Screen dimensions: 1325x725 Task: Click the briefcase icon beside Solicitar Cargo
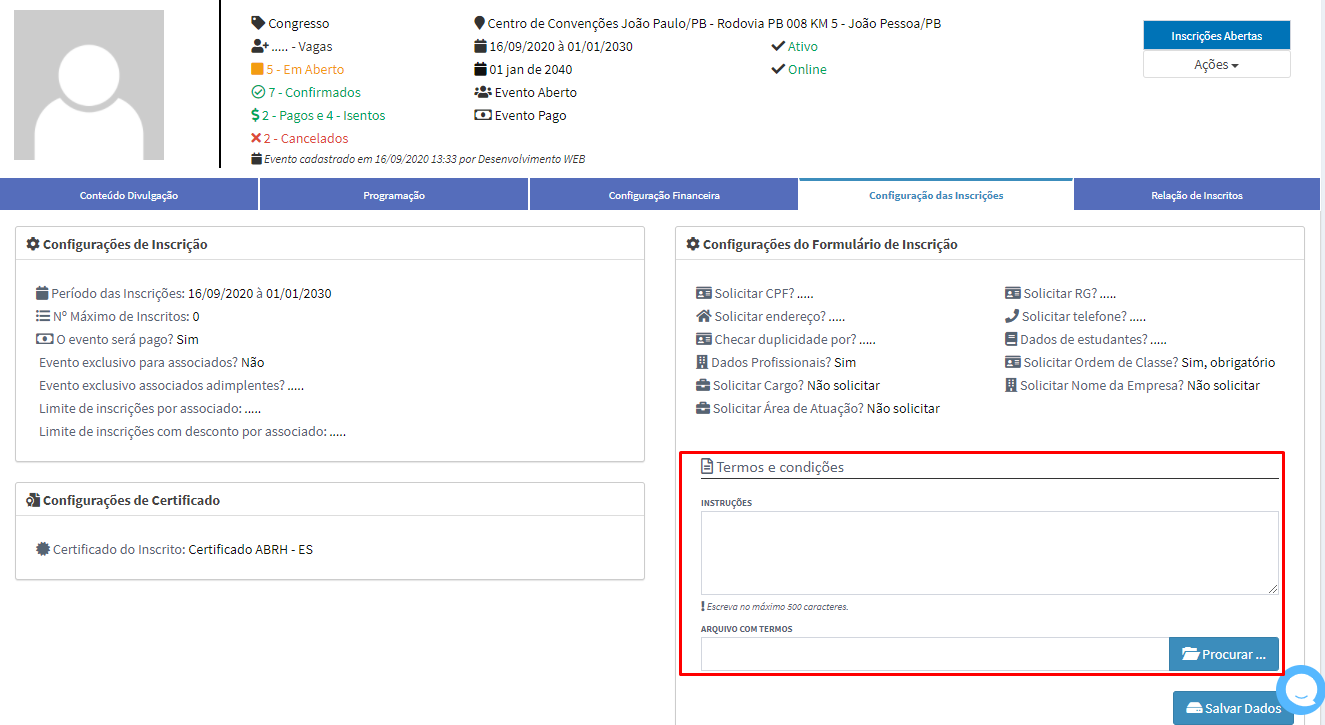click(703, 385)
